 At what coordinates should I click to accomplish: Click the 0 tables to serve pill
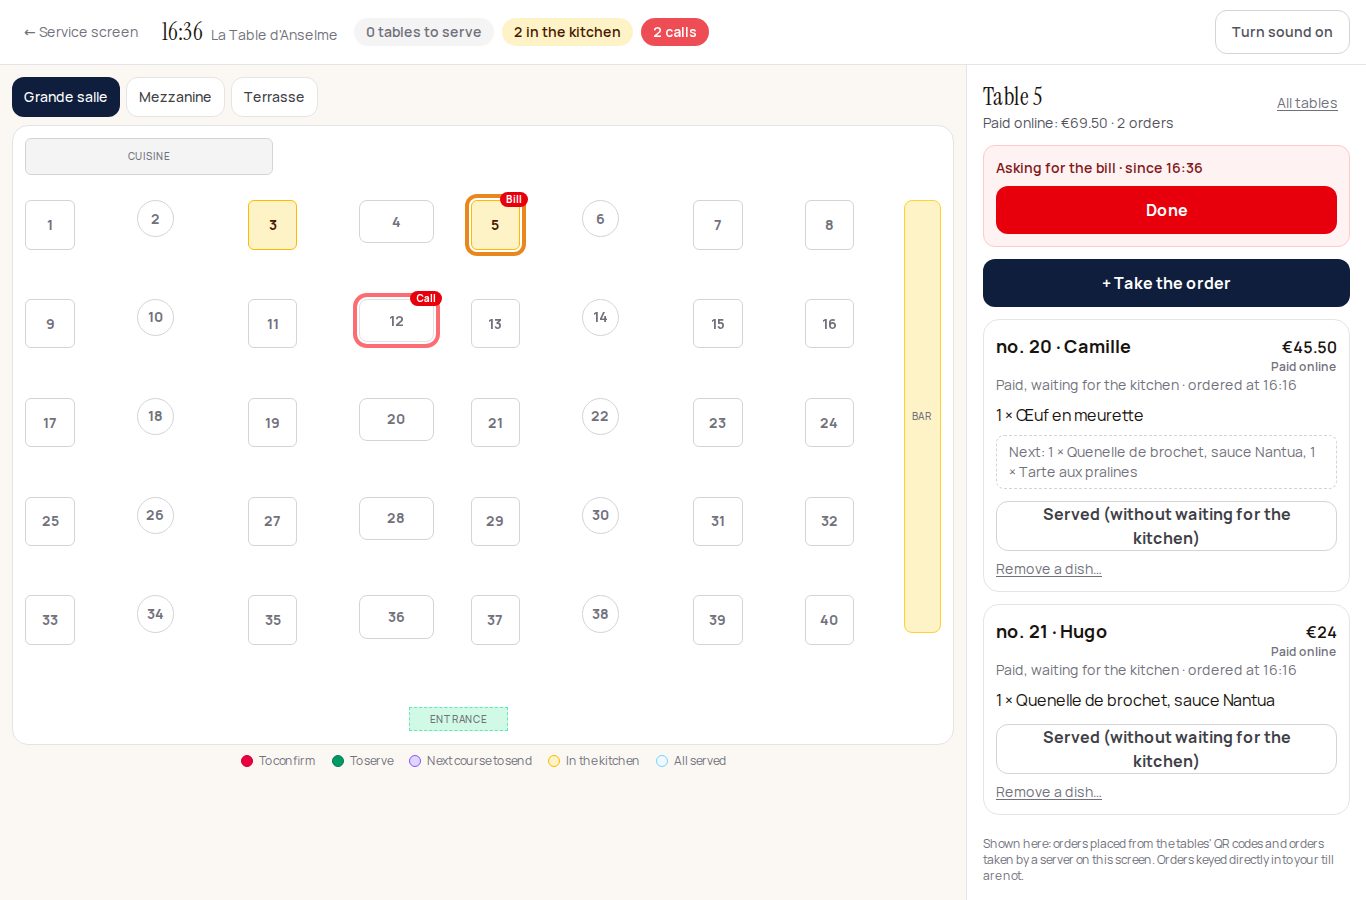(424, 32)
